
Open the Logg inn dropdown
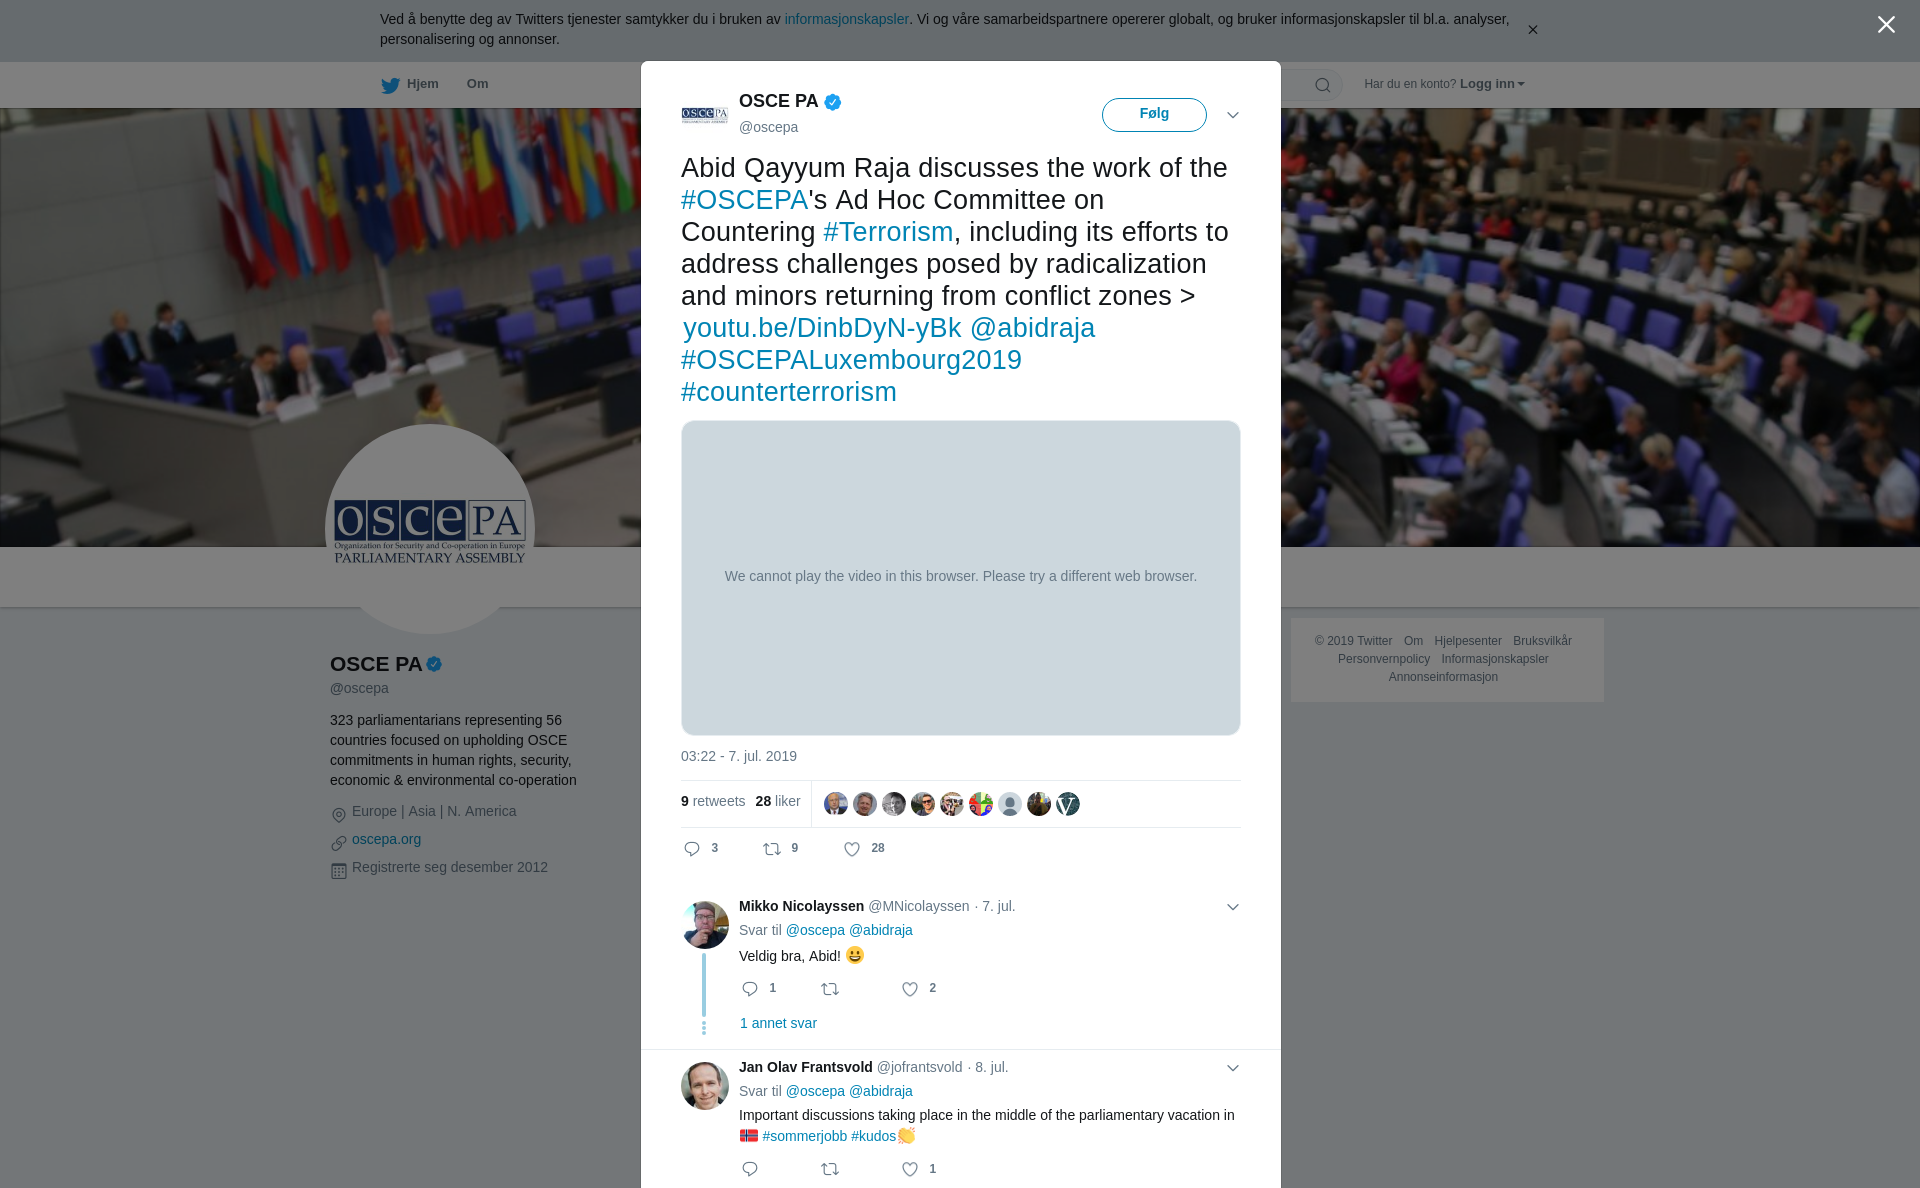(x=1492, y=84)
